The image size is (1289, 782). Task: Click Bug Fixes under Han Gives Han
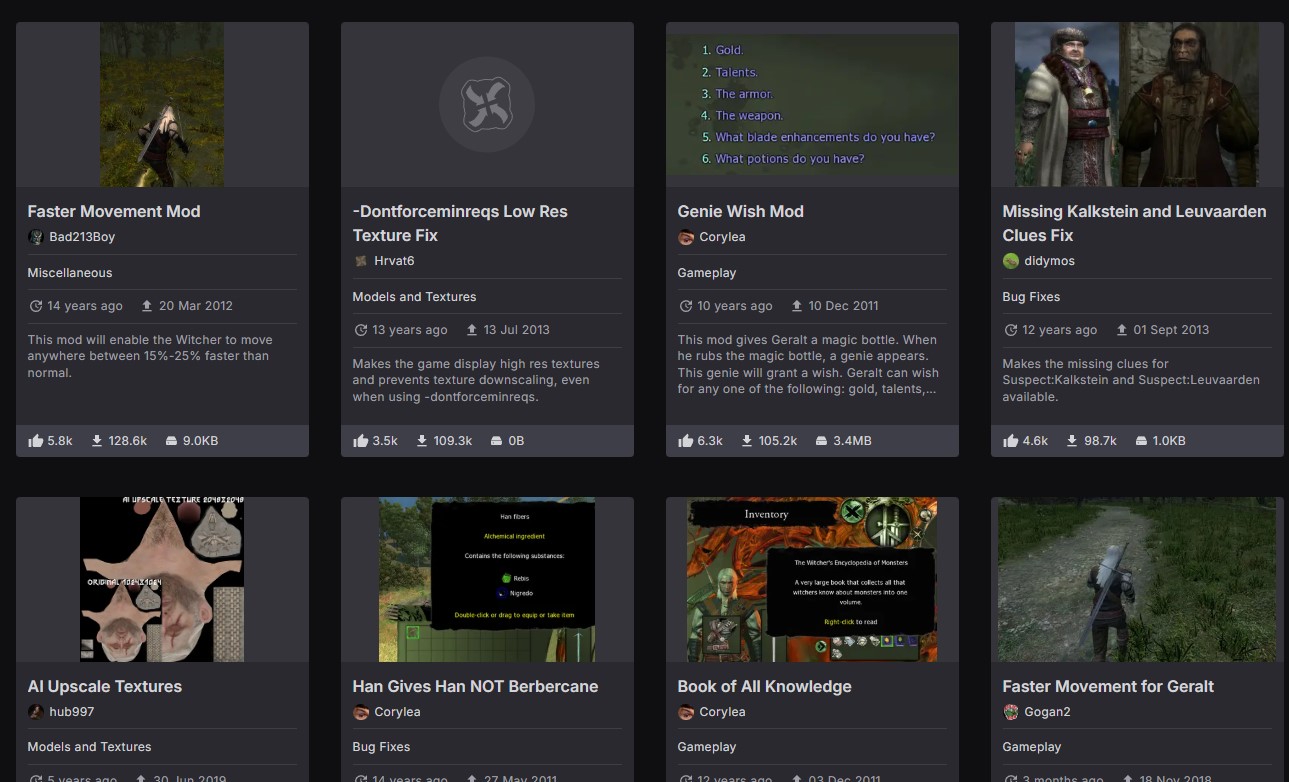coord(381,747)
